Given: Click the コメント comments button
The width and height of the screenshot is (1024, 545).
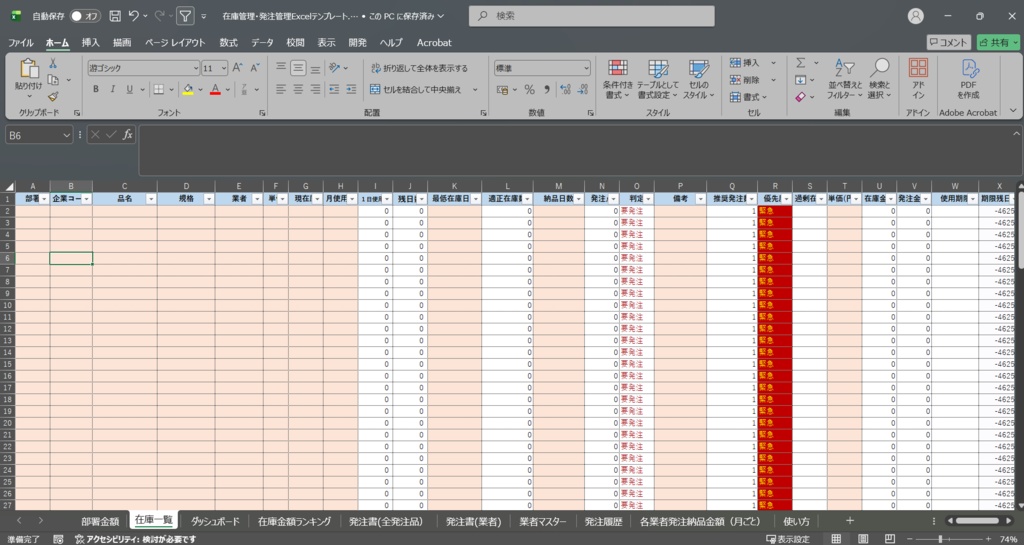Looking at the screenshot, I should click(948, 42).
